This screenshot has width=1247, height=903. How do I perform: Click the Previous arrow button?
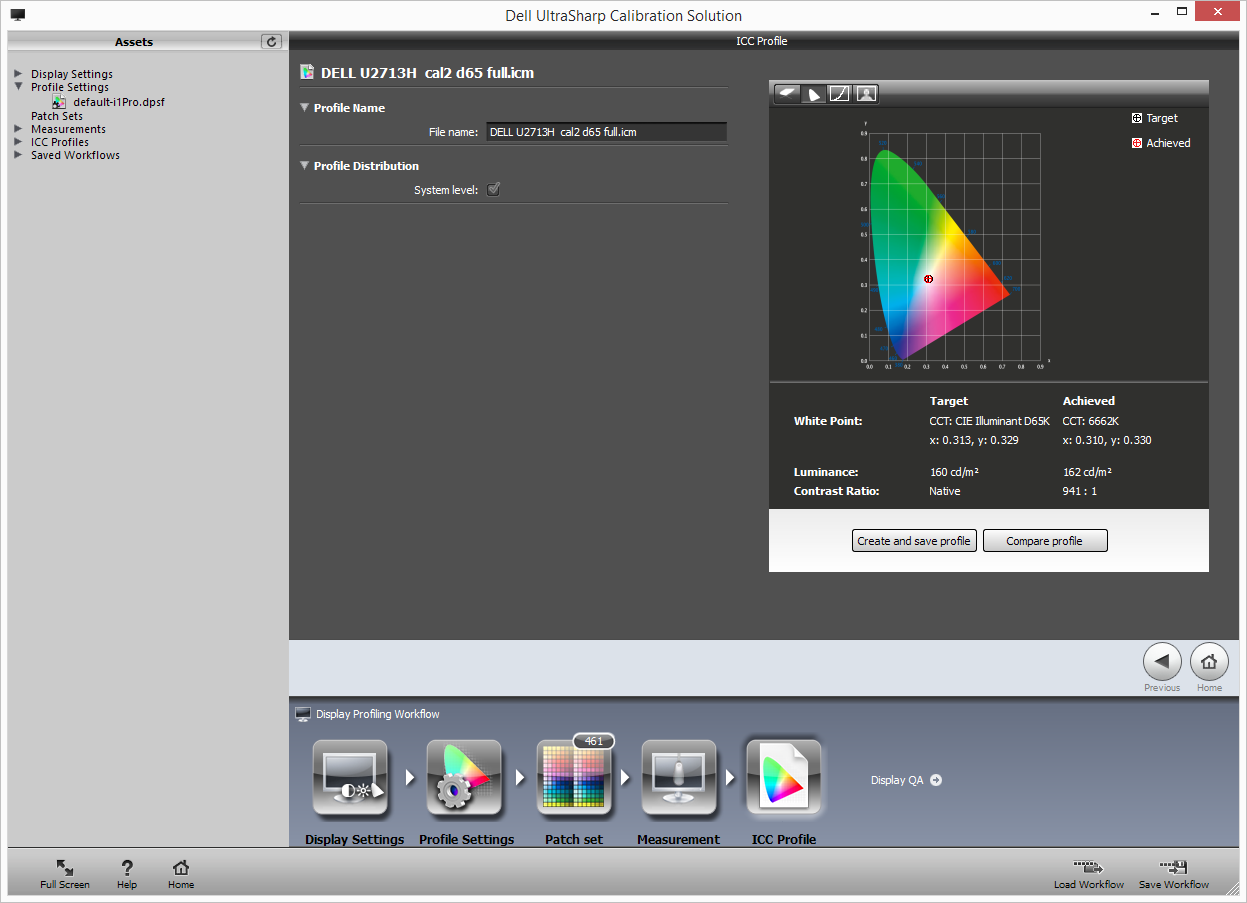[1162, 661]
